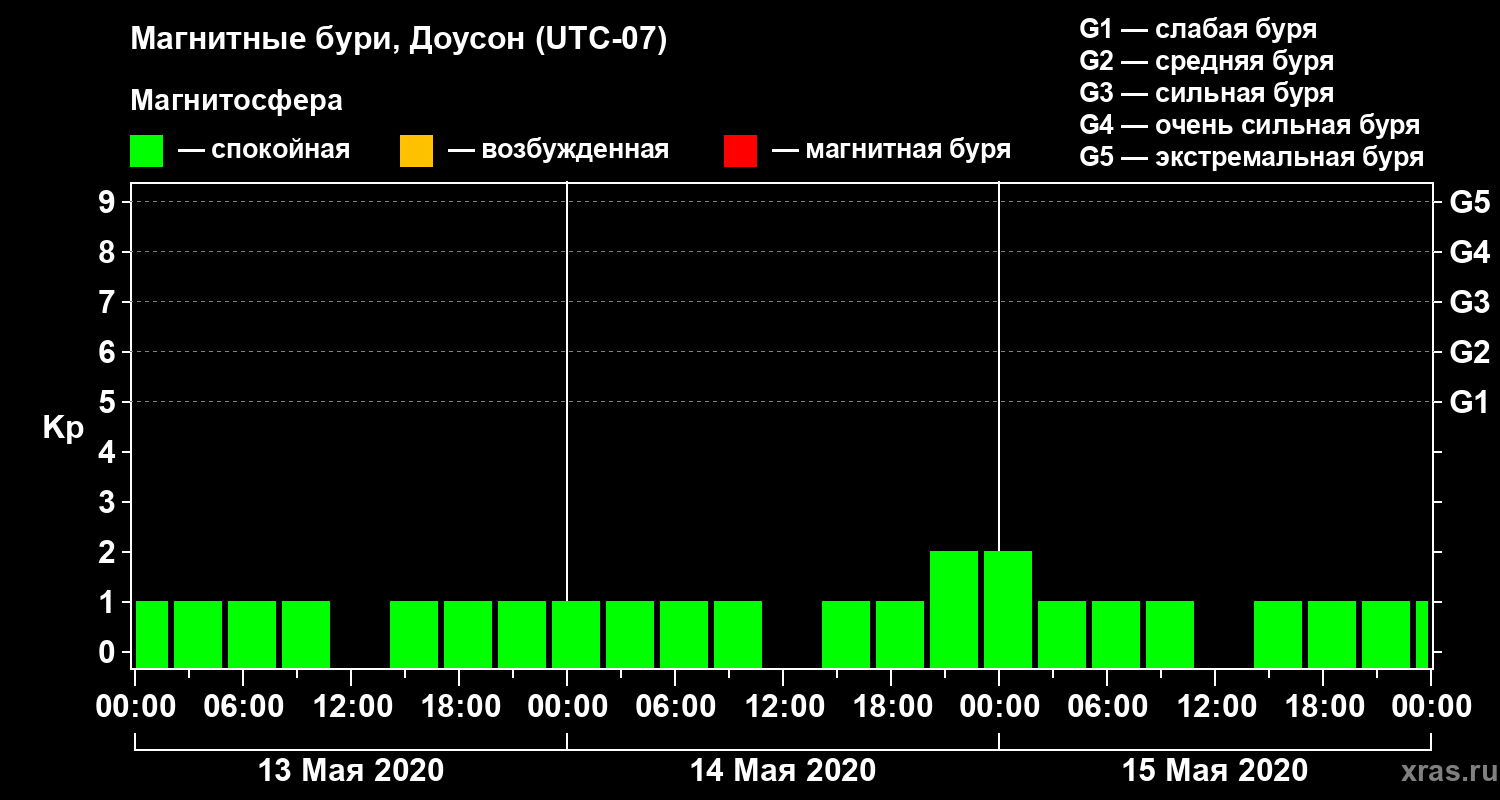Click the 'G3' label on the right axis
Screen dimensions: 1500x800
coord(1469,302)
